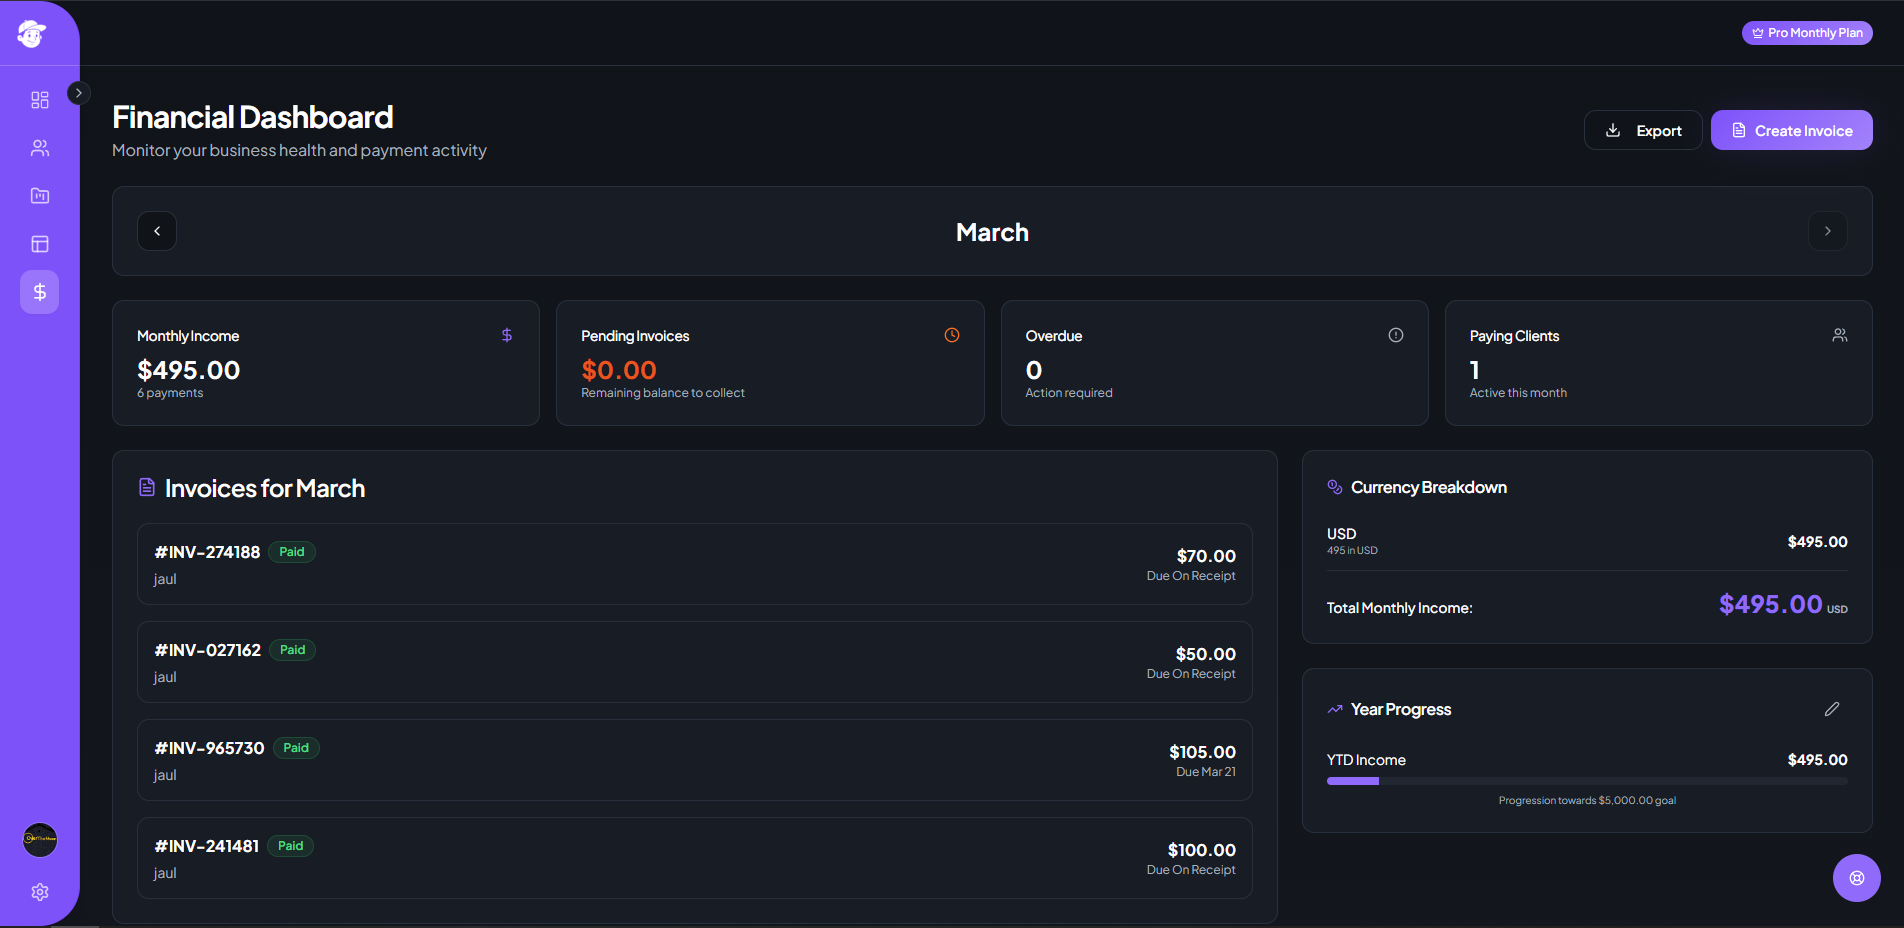Screen dimensions: 1904x928
Task: Click the Progression towards $5,000.00 goal text
Action: pyautogui.click(x=1587, y=800)
